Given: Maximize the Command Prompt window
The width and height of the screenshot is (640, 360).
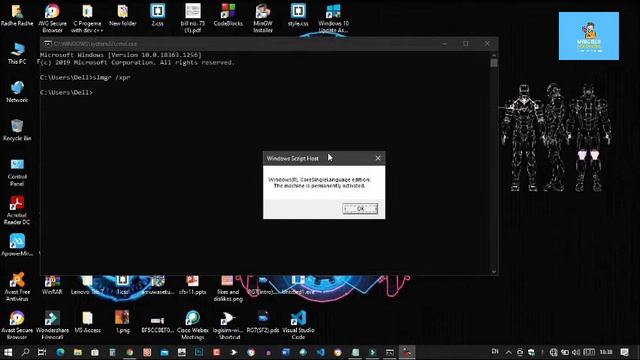Looking at the screenshot, I should (x=466, y=43).
